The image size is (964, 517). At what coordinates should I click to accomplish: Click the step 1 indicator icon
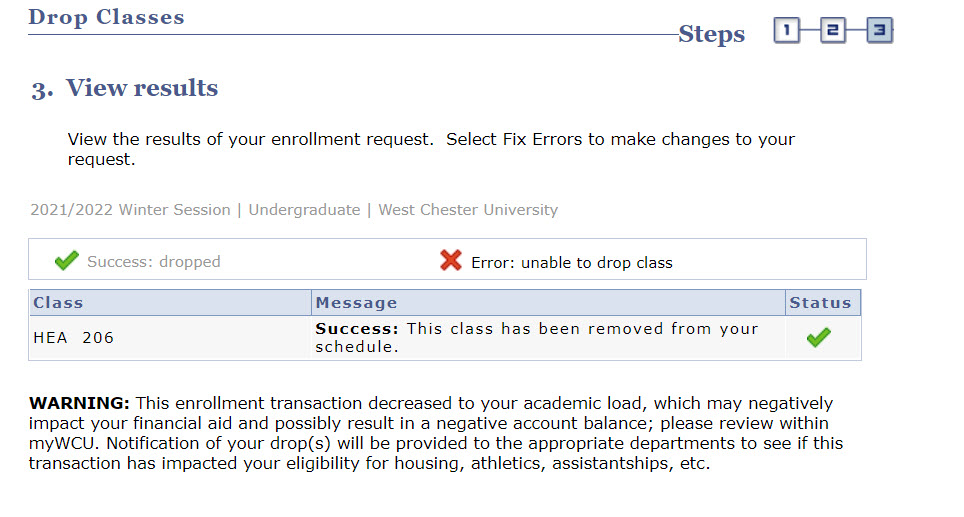(x=787, y=32)
